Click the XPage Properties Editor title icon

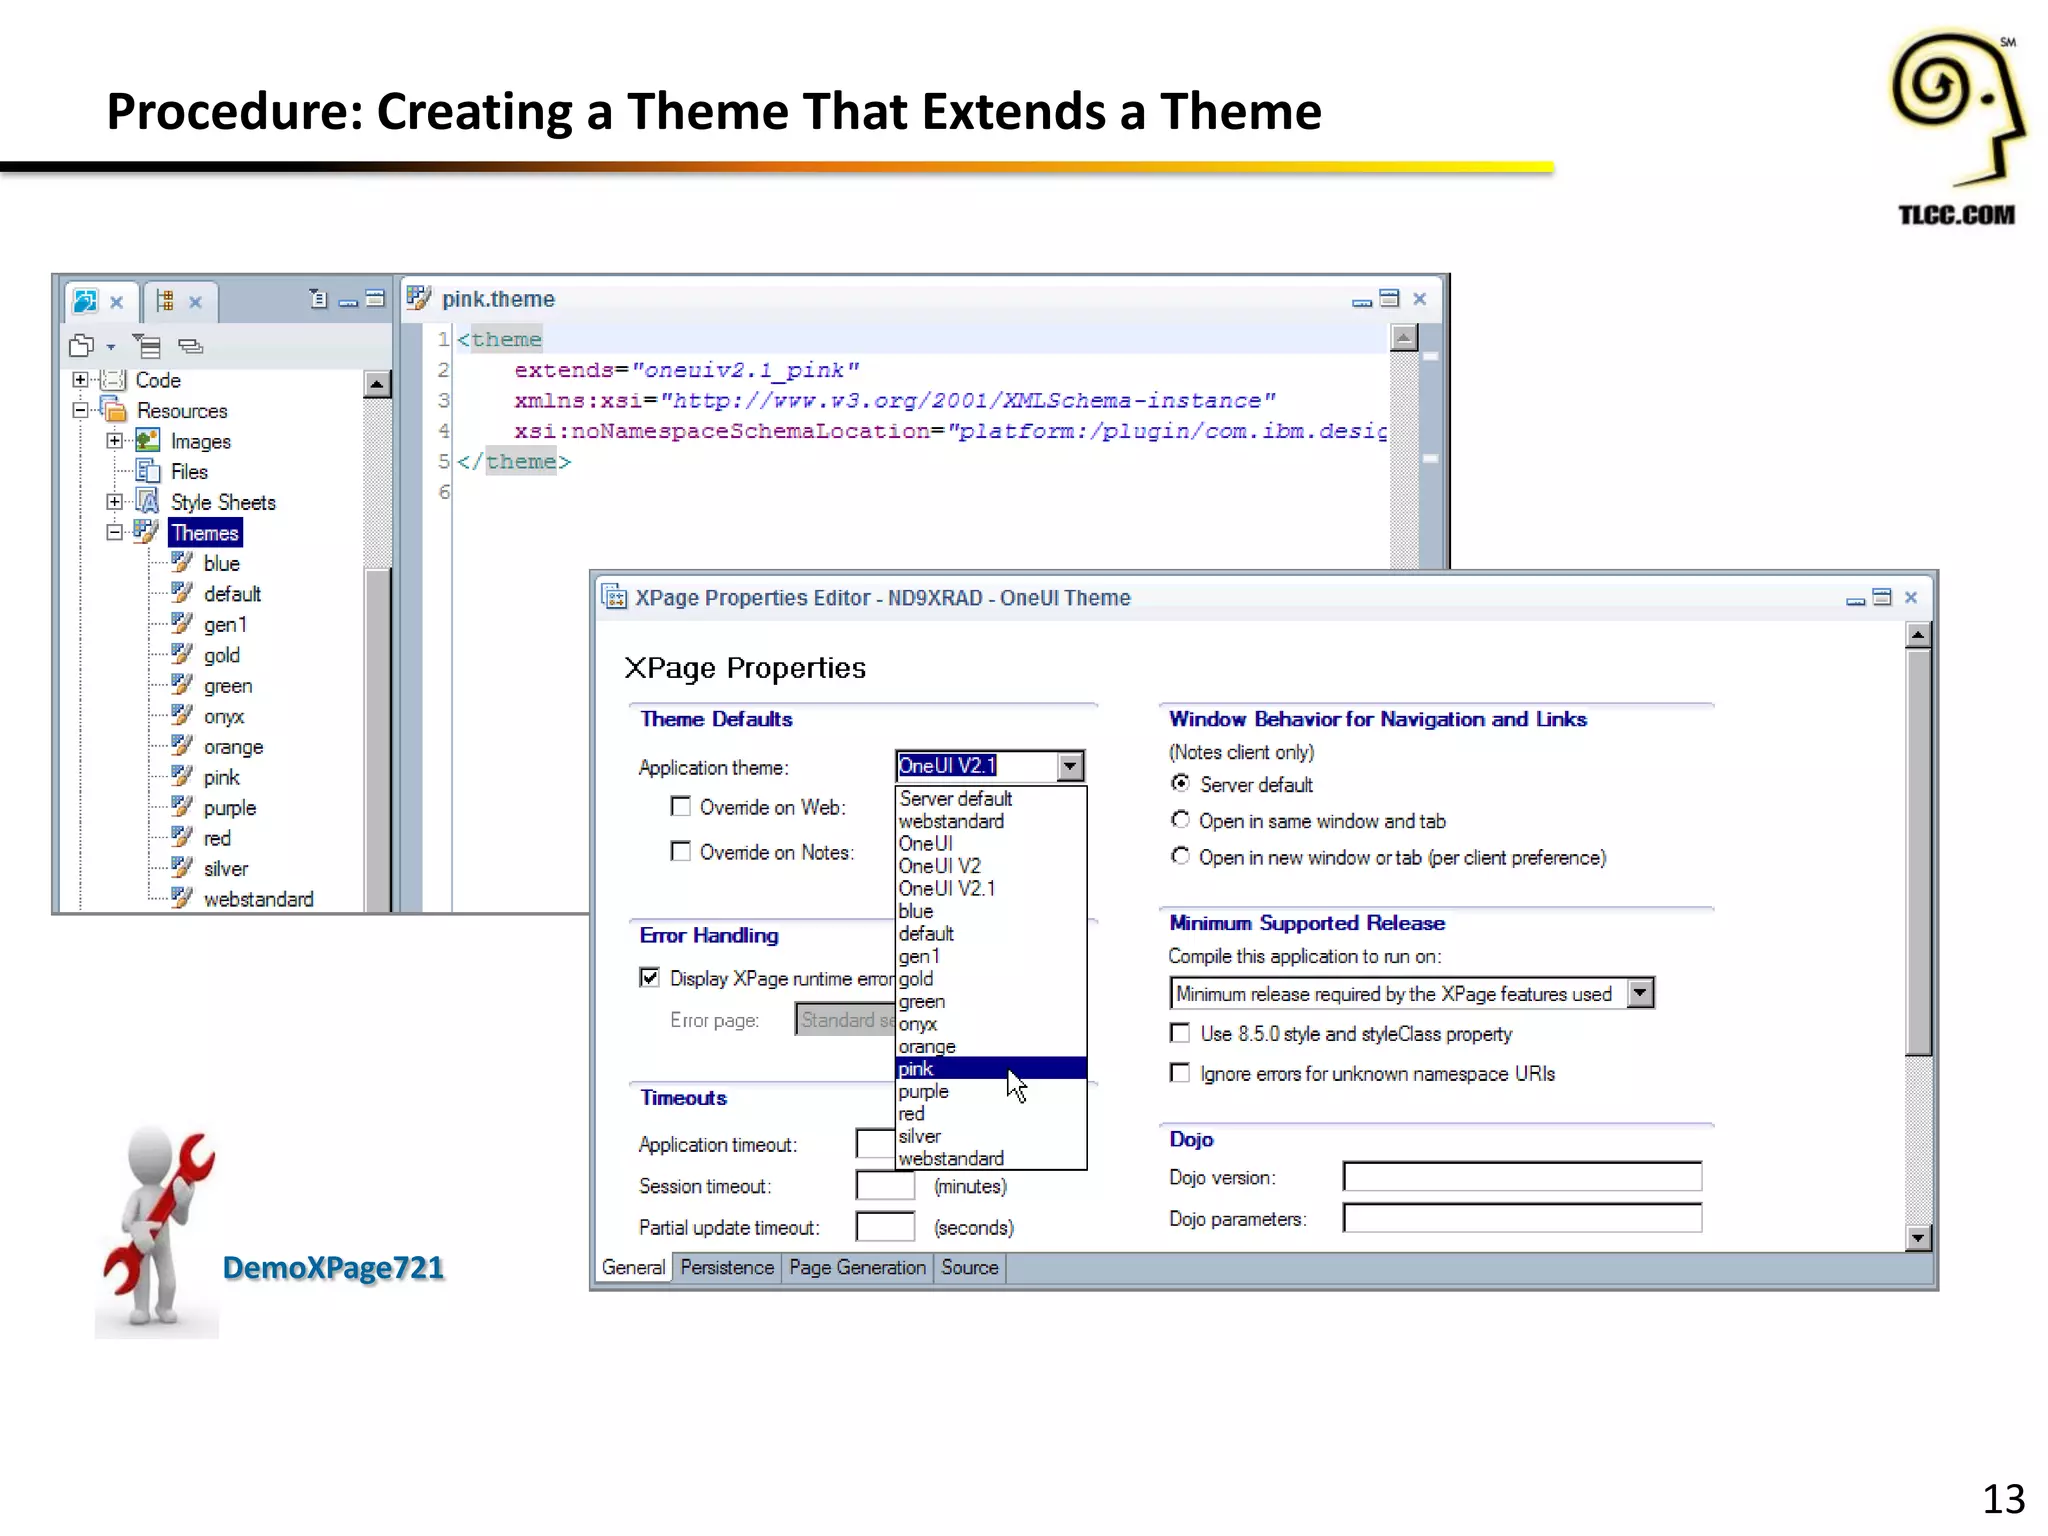(x=613, y=597)
